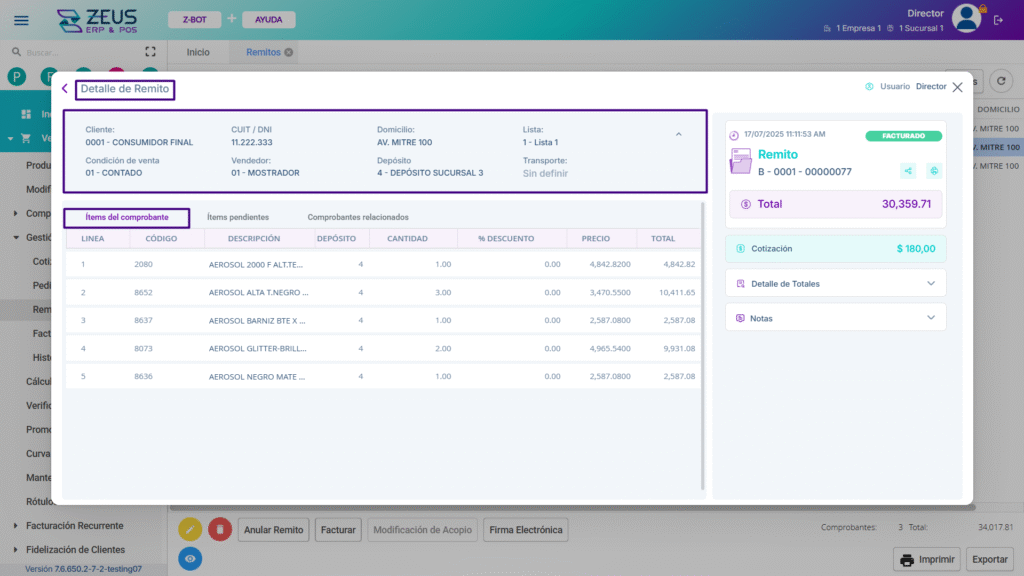
Task: Click the Zeus ERP & POS logo
Action: point(97,21)
